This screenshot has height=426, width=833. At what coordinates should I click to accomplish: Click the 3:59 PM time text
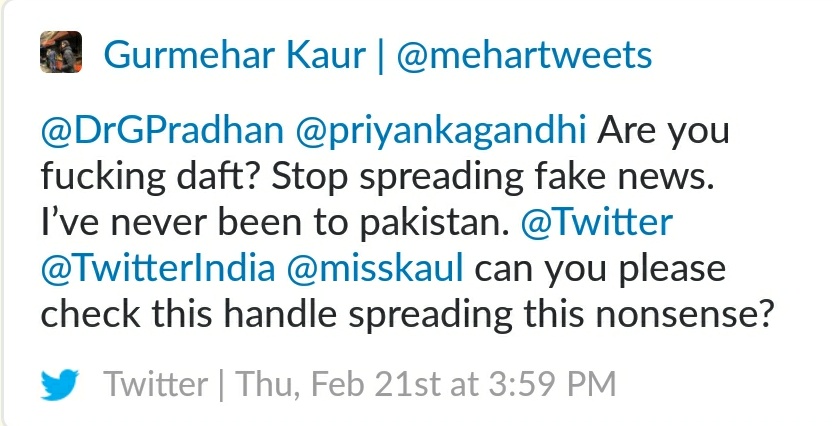(x=552, y=384)
